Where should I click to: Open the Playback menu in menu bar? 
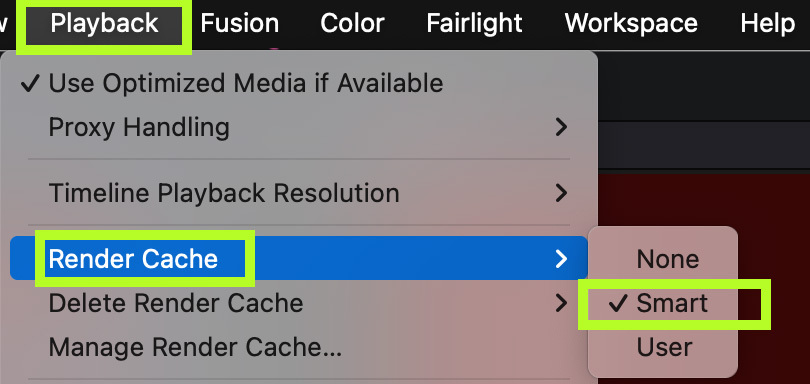point(104,24)
